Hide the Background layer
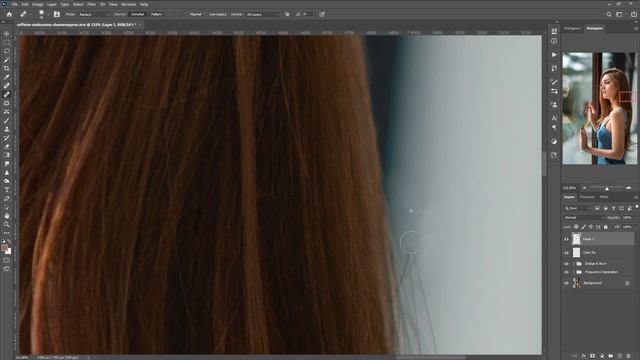640x360 pixels. pos(566,283)
